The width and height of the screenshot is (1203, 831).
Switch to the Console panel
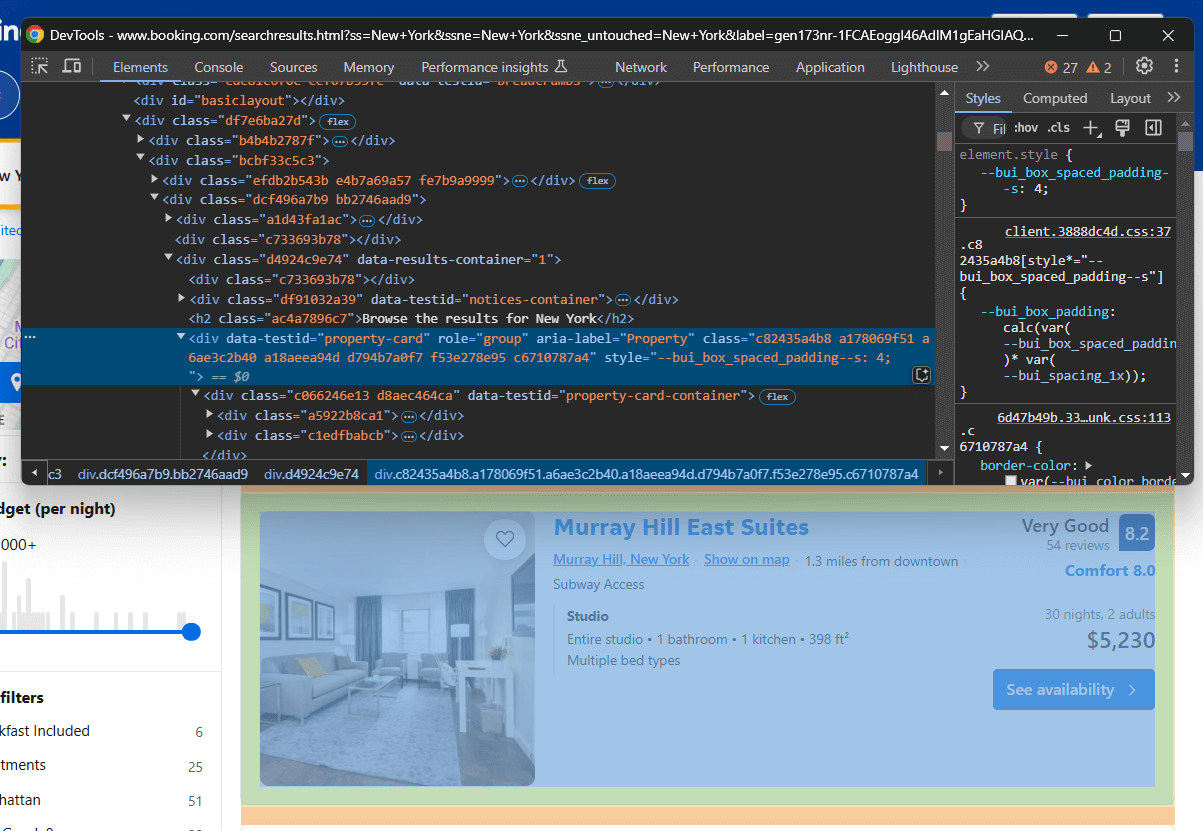[x=218, y=67]
